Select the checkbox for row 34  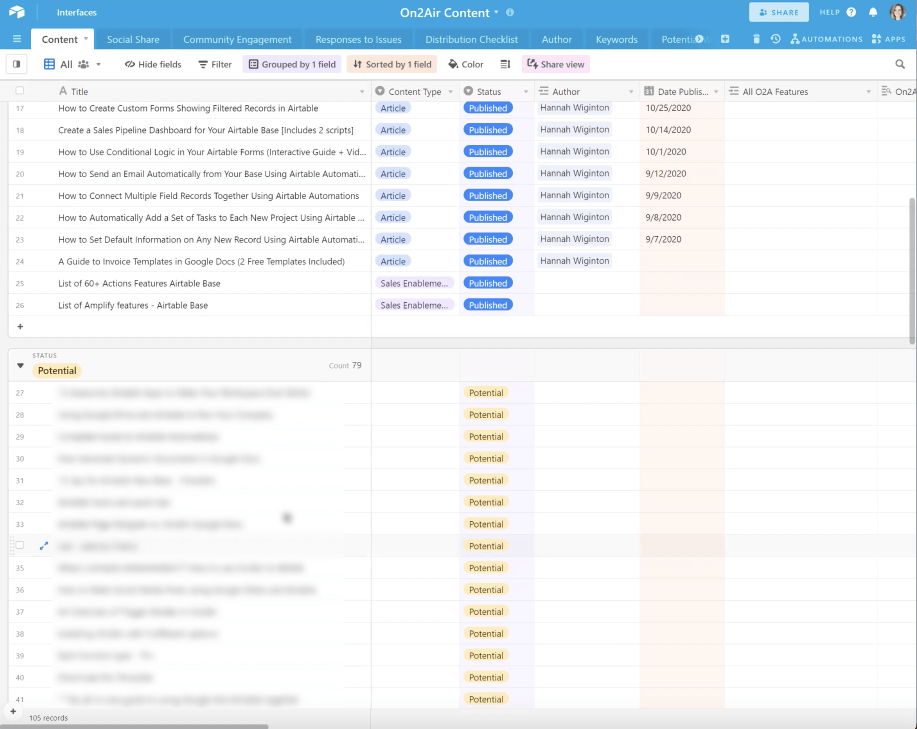click(x=18, y=546)
